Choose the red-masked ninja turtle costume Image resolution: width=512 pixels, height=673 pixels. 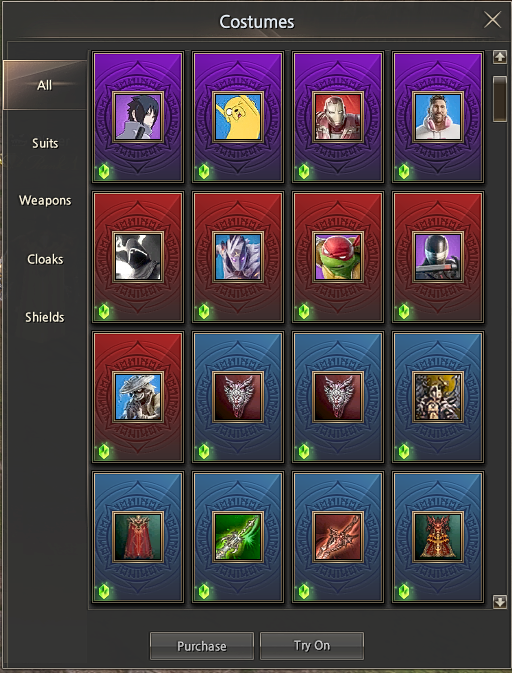338,257
